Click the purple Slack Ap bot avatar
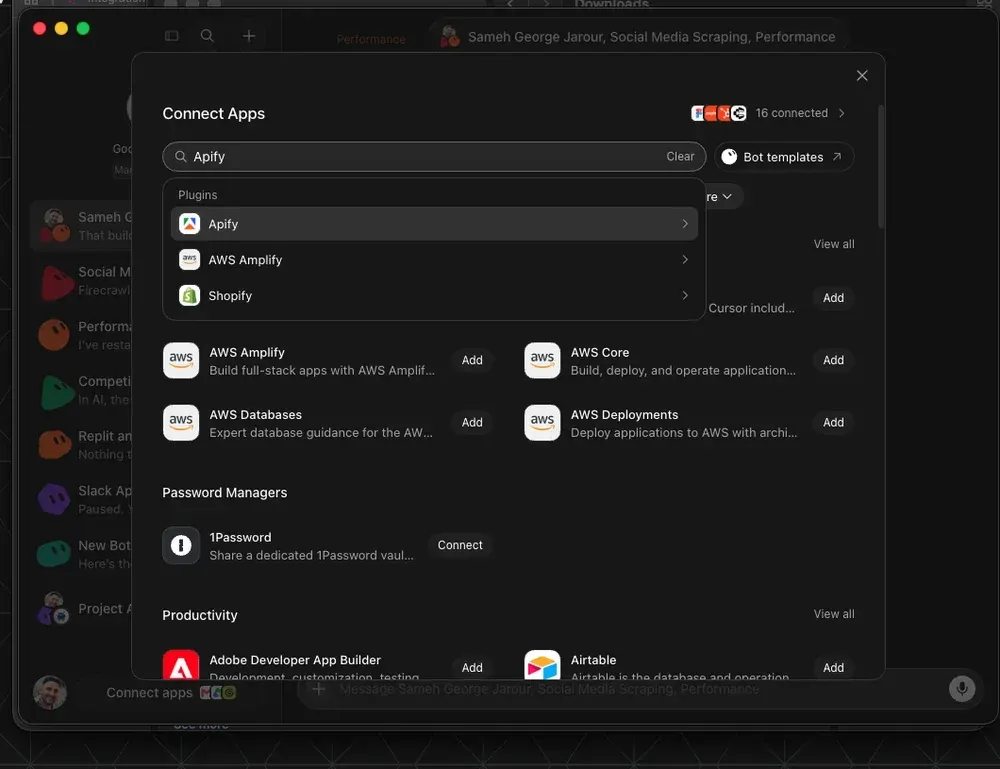Screen dimensions: 1000x769 pyautogui.click(x=54, y=499)
